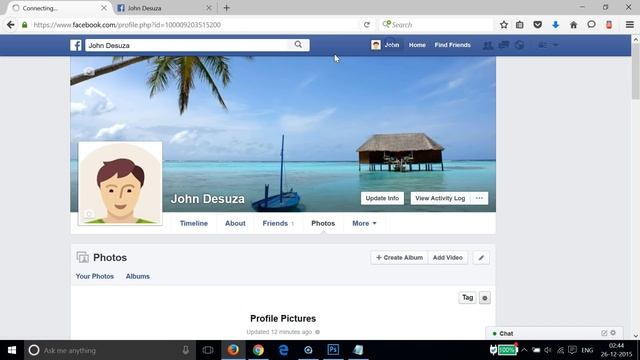
Task: Click the cover photo camera icon
Action: 89,72
